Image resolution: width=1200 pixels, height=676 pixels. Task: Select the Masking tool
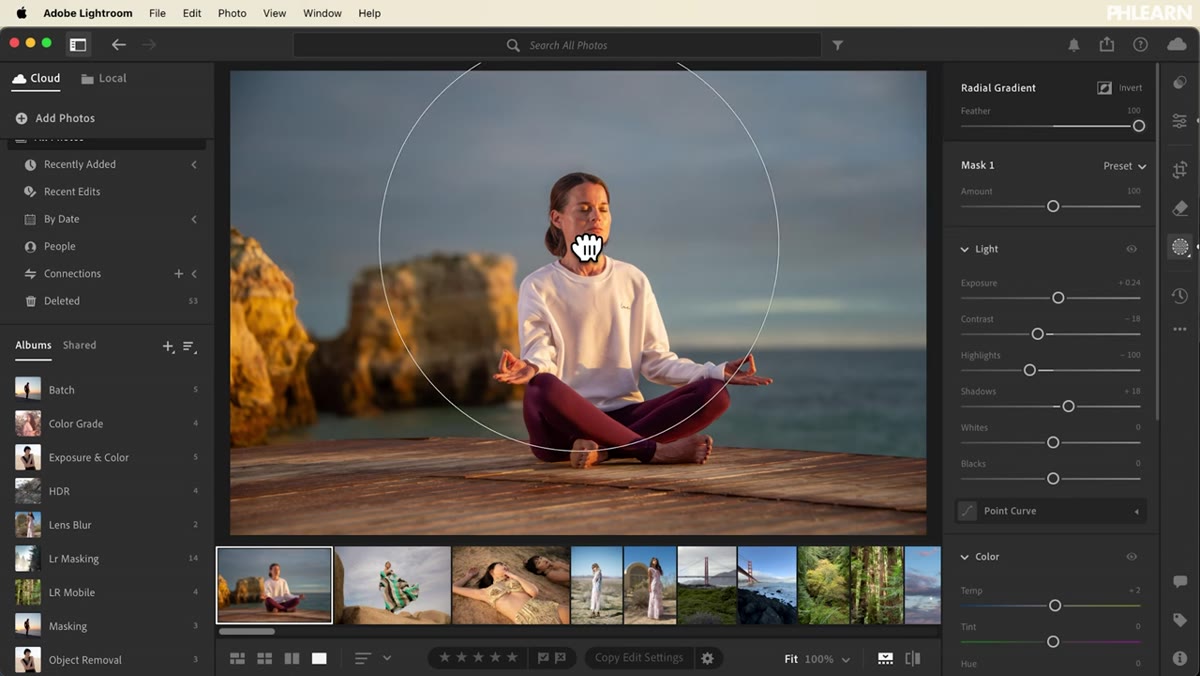(1180, 247)
